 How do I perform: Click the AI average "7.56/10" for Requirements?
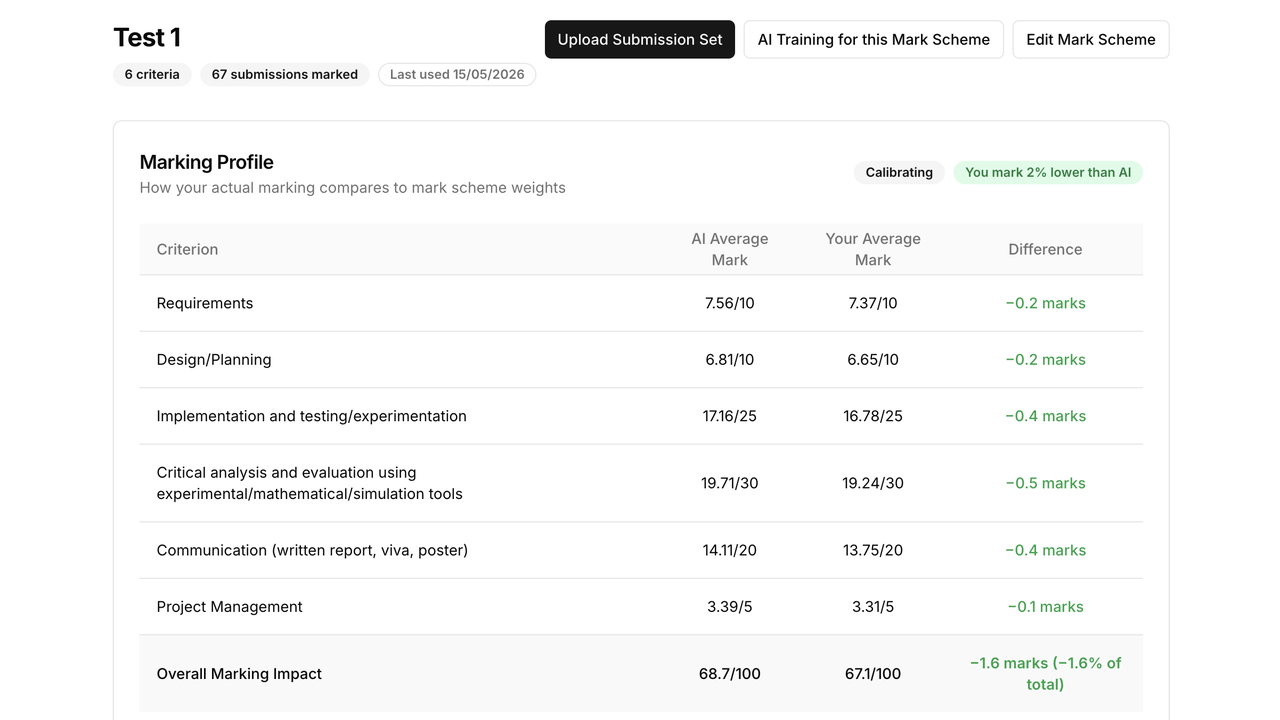coord(730,304)
